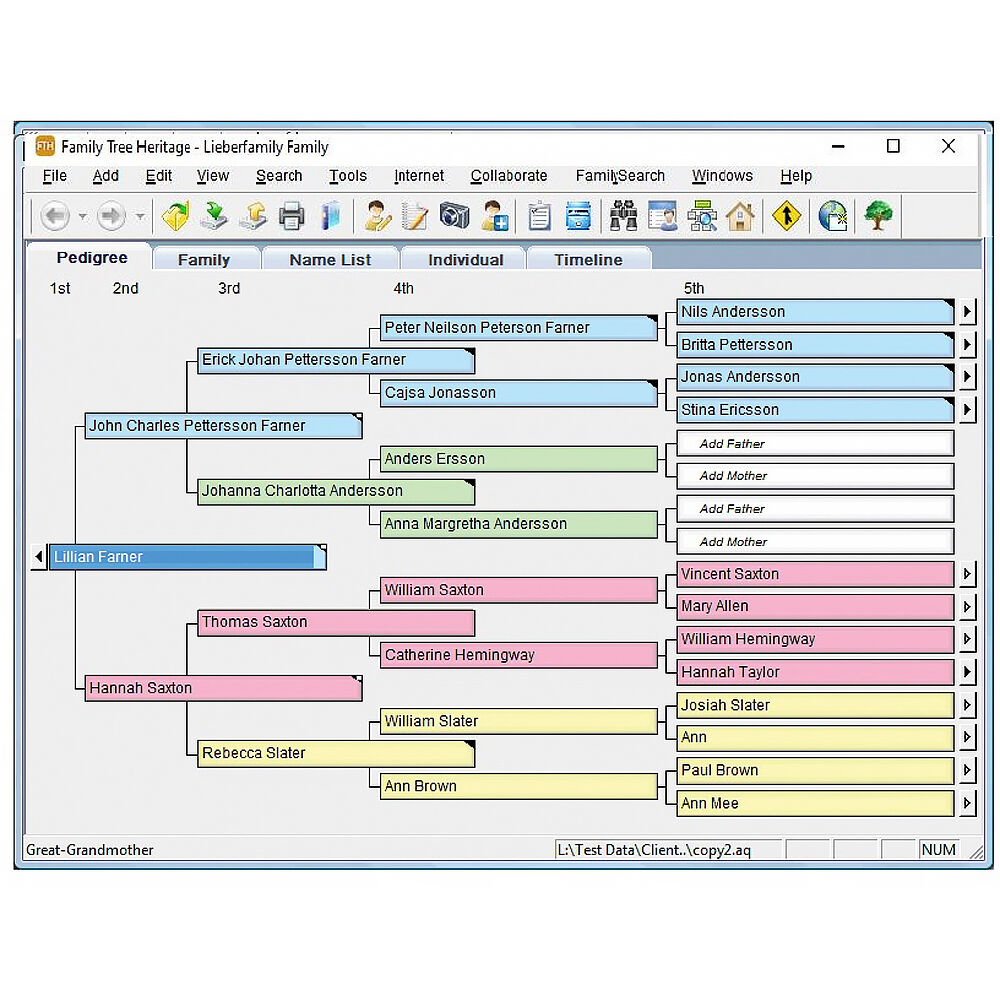Viewport: 1000px width, 1000px height.
Task: Open the notes notepad icon
Action: [x=415, y=216]
